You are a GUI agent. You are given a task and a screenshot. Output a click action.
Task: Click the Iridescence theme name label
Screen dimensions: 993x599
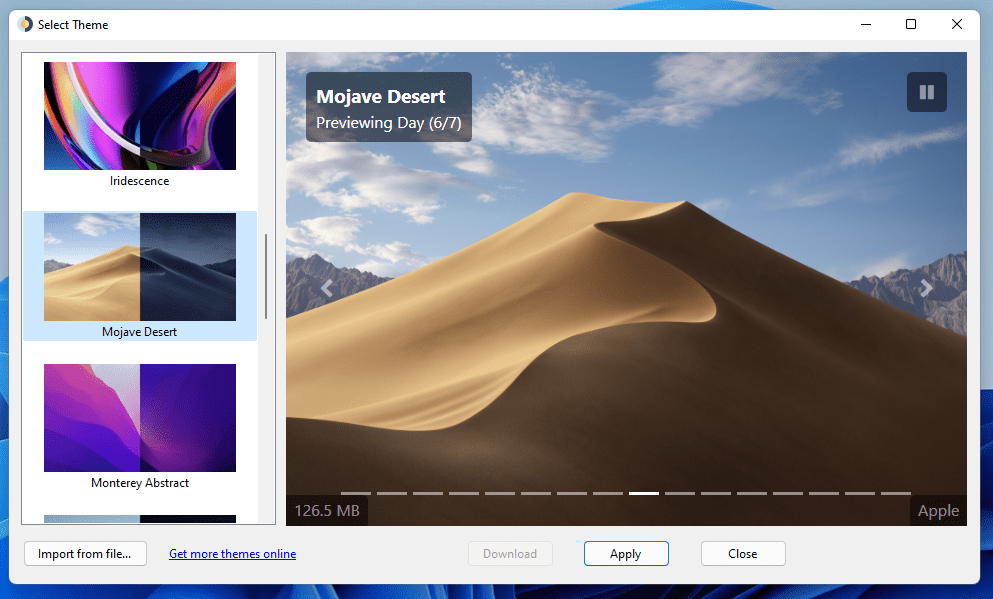[139, 181]
